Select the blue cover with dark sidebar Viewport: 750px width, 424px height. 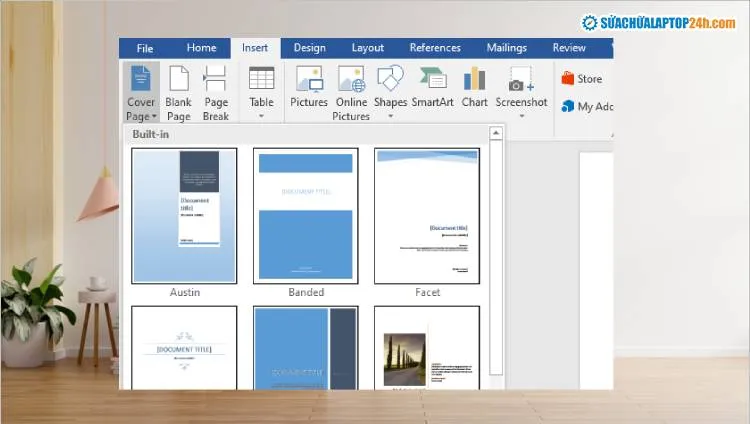click(x=306, y=348)
